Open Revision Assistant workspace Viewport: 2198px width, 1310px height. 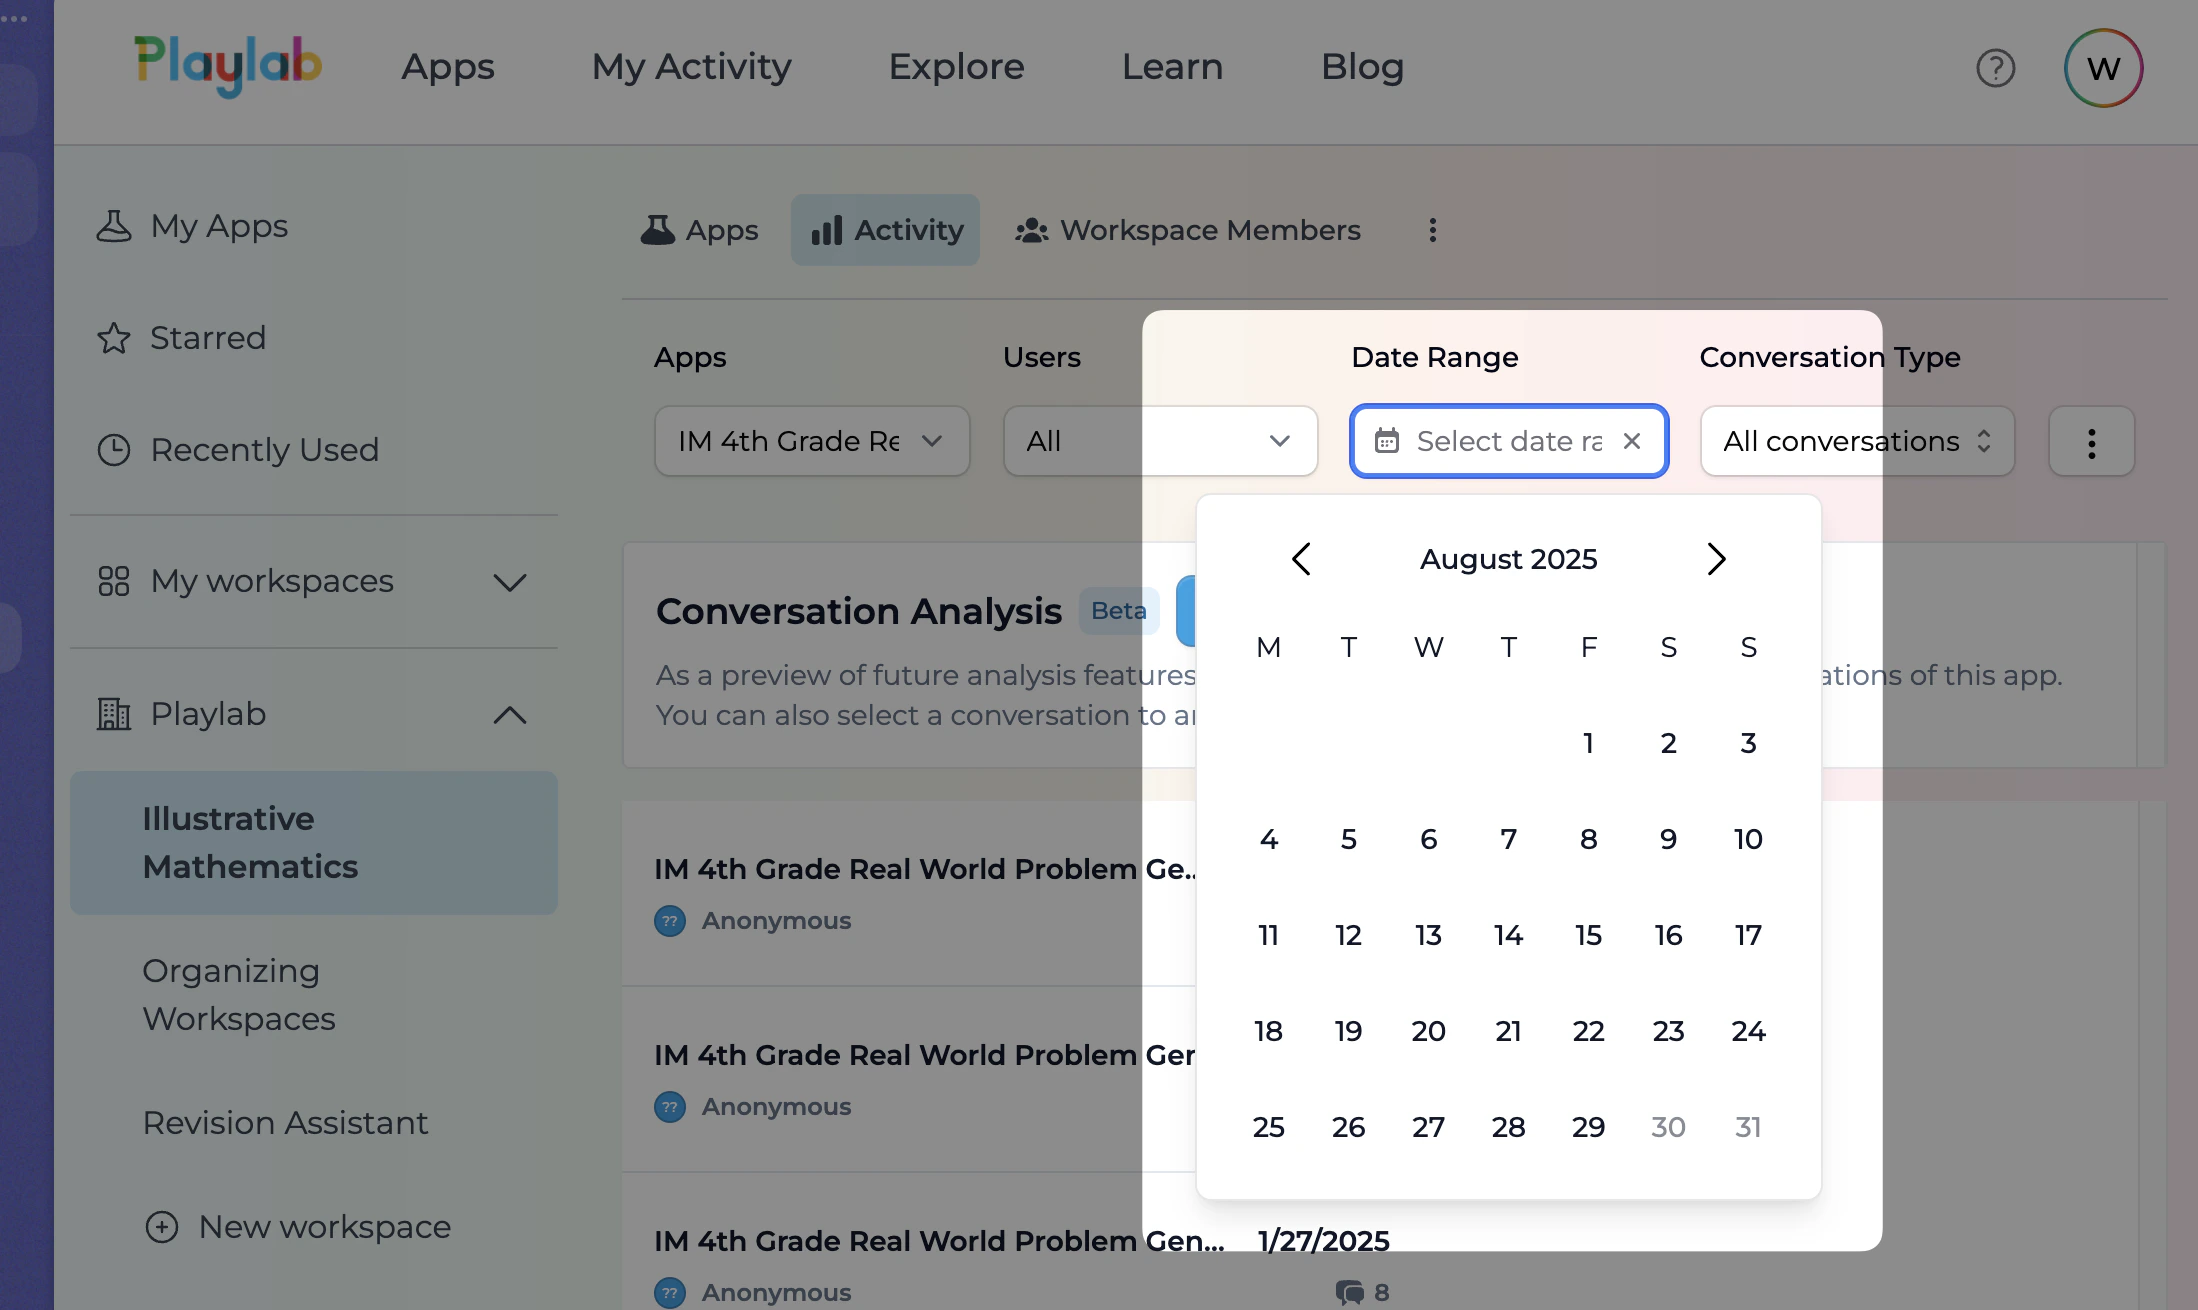tap(285, 1123)
